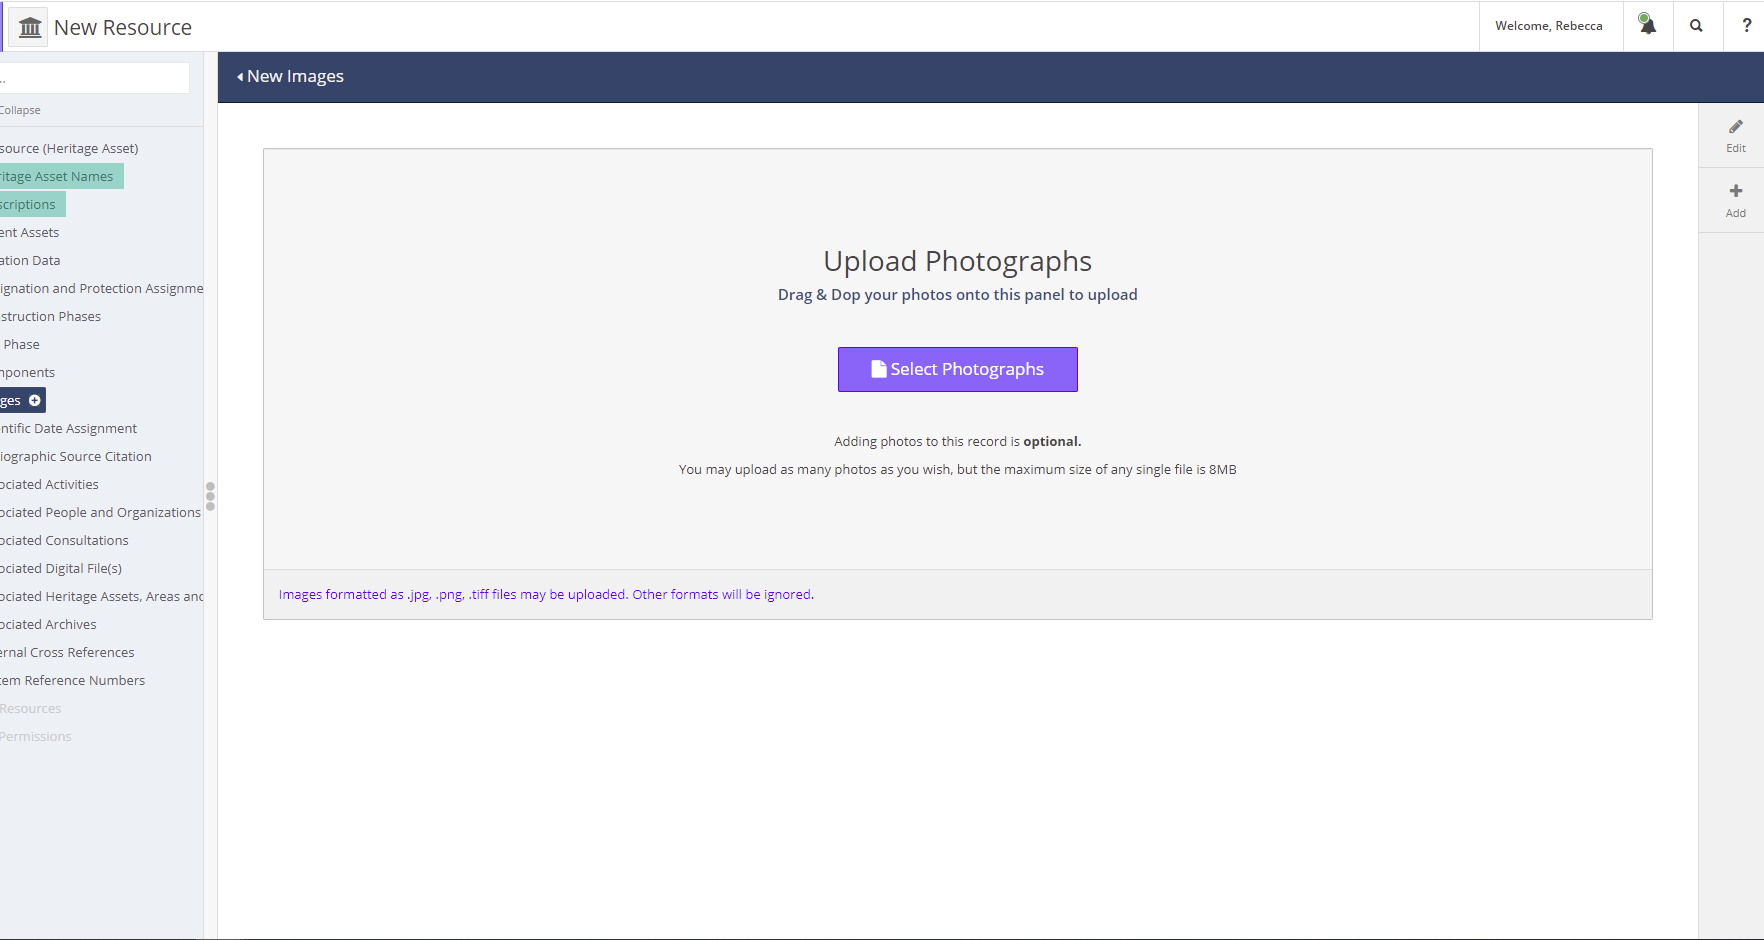Click the Edit pencil icon on the right
The height and width of the screenshot is (940, 1764).
click(1735, 134)
